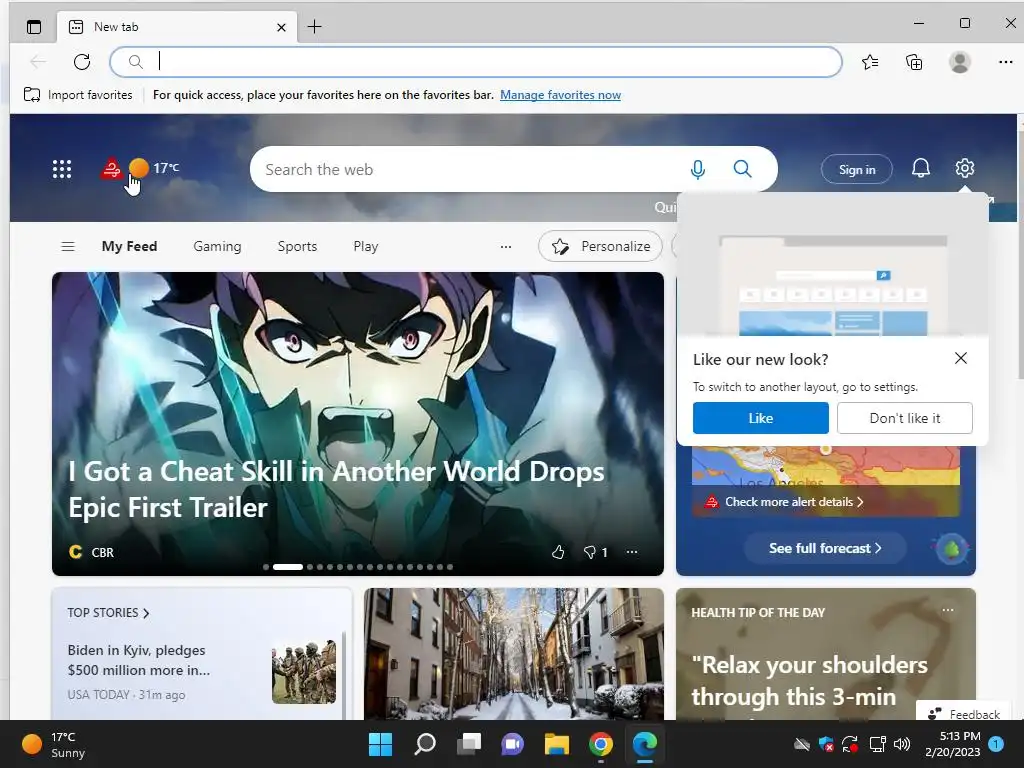Viewport: 1024px width, 768px height.
Task: Select the active carousel slide indicator
Action: click(x=287, y=567)
